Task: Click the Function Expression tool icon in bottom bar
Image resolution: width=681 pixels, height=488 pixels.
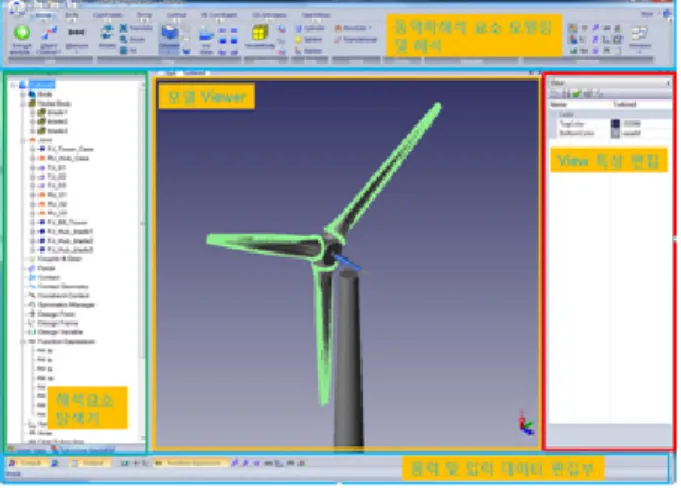Action: point(158,463)
